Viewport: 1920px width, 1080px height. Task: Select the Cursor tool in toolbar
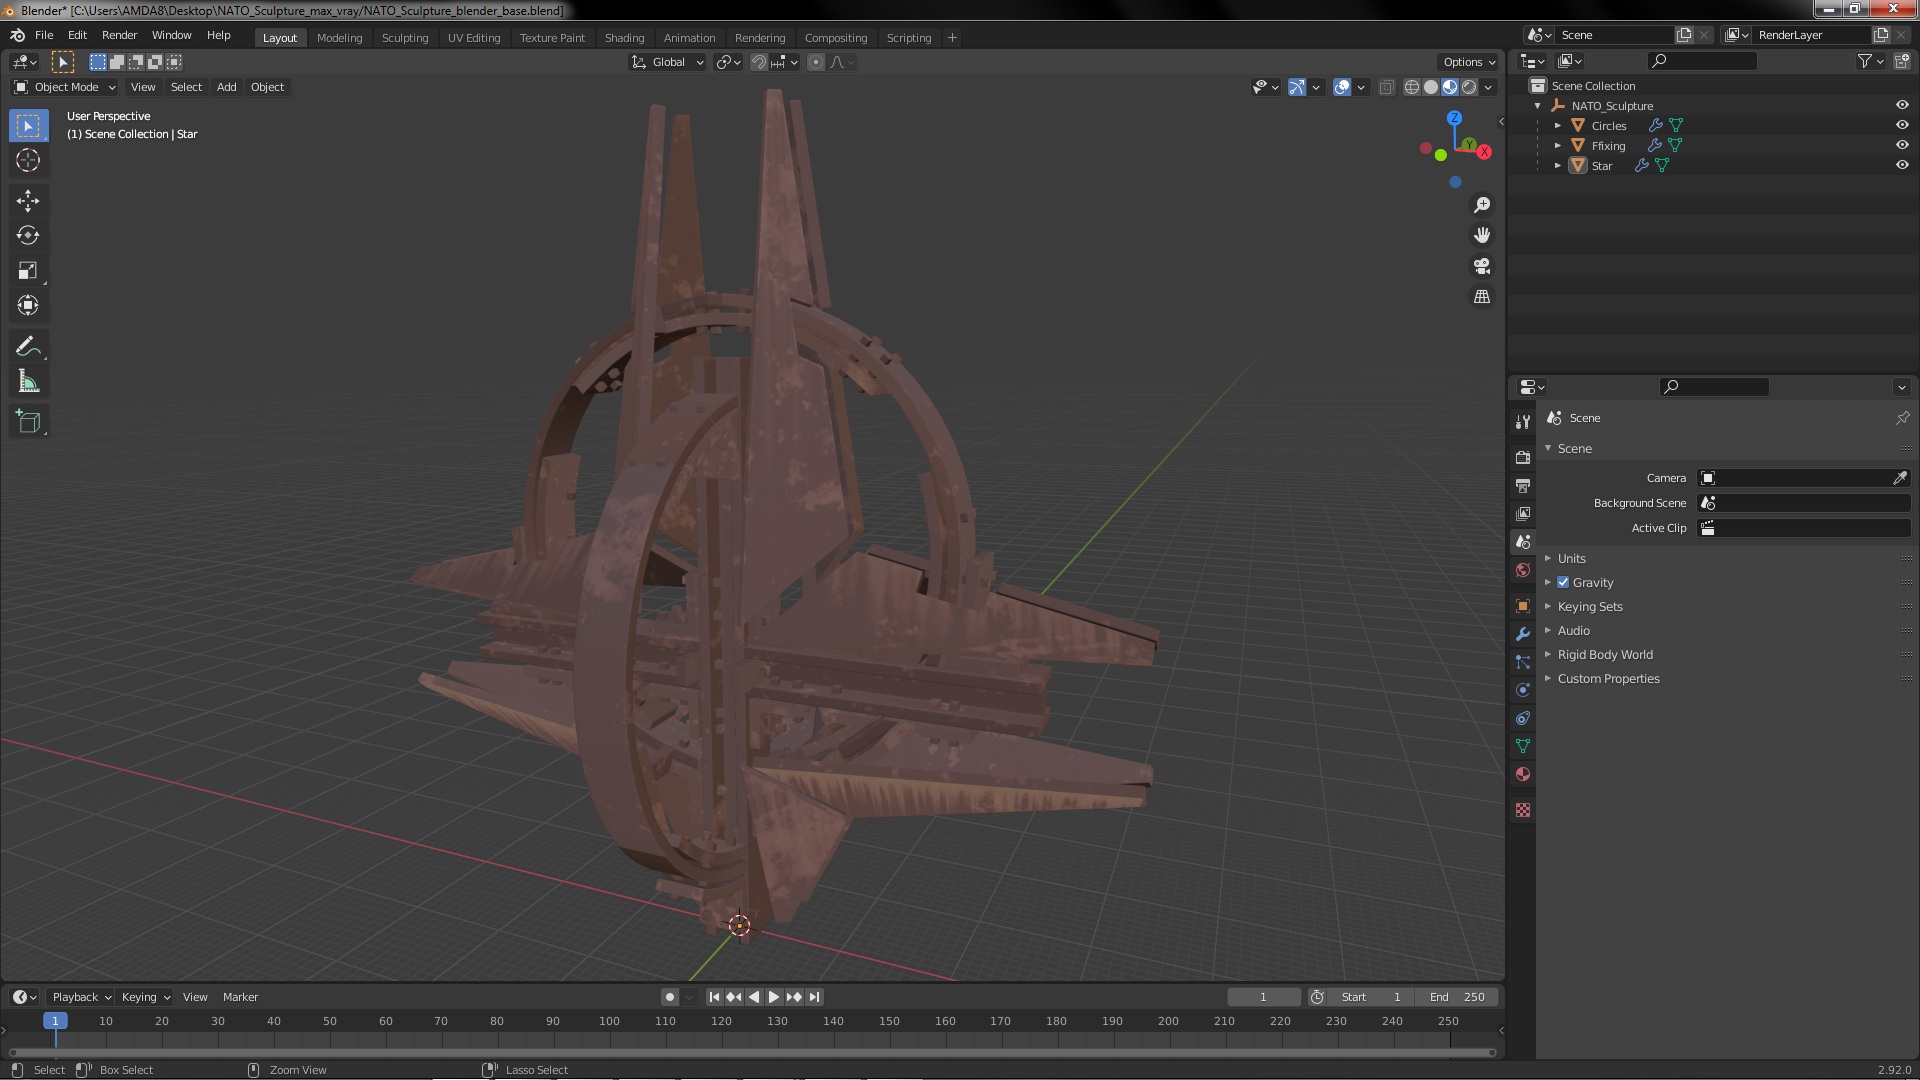pyautogui.click(x=28, y=160)
